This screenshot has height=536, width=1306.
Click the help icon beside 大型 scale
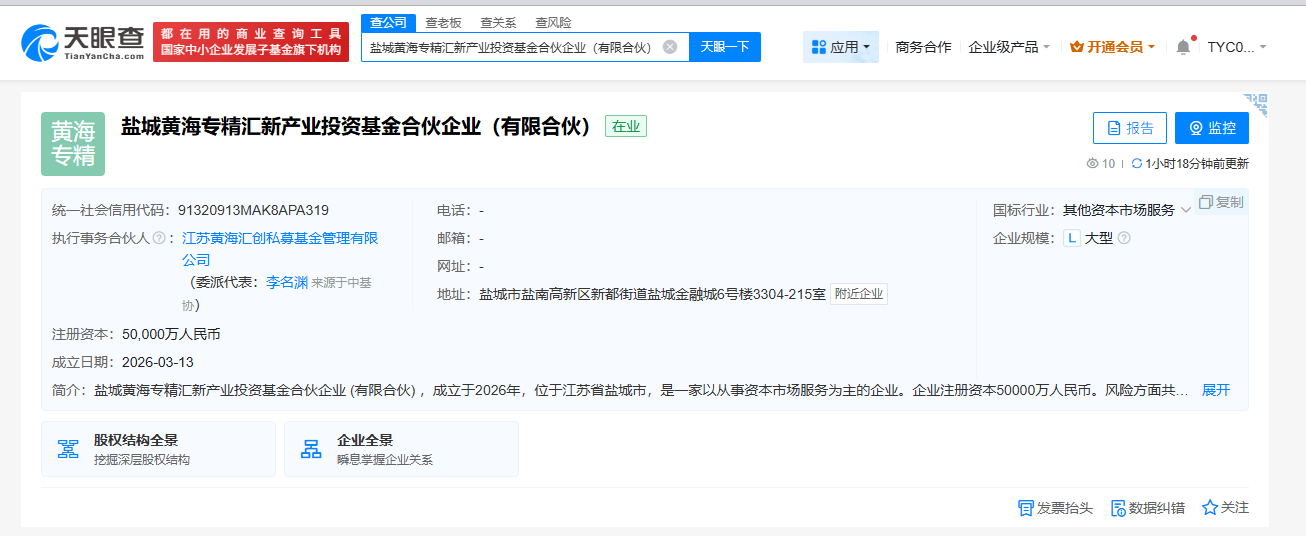click(1124, 238)
